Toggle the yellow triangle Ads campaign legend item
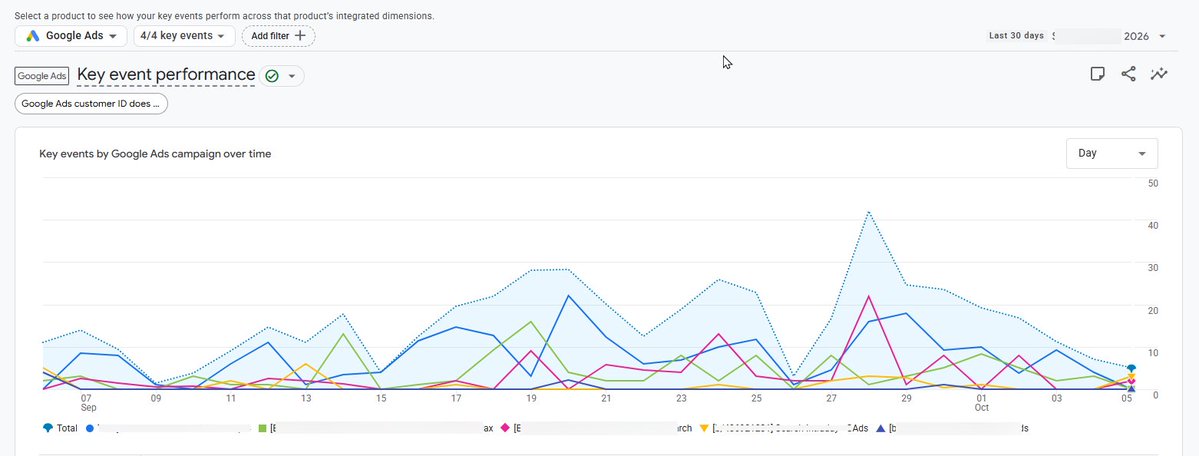This screenshot has height=456, width=1199. point(784,428)
